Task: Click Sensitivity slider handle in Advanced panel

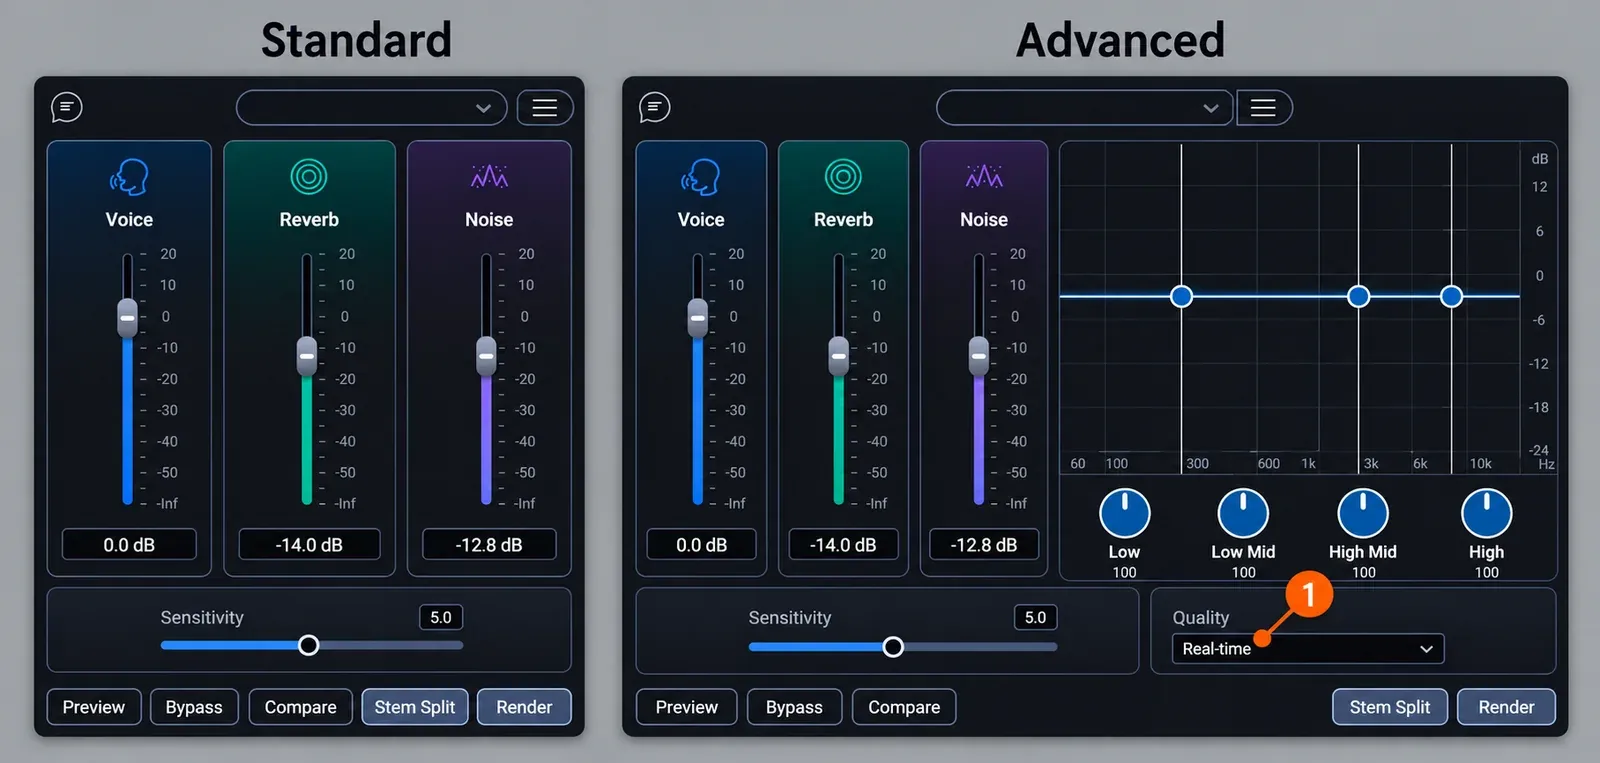Action: (893, 646)
